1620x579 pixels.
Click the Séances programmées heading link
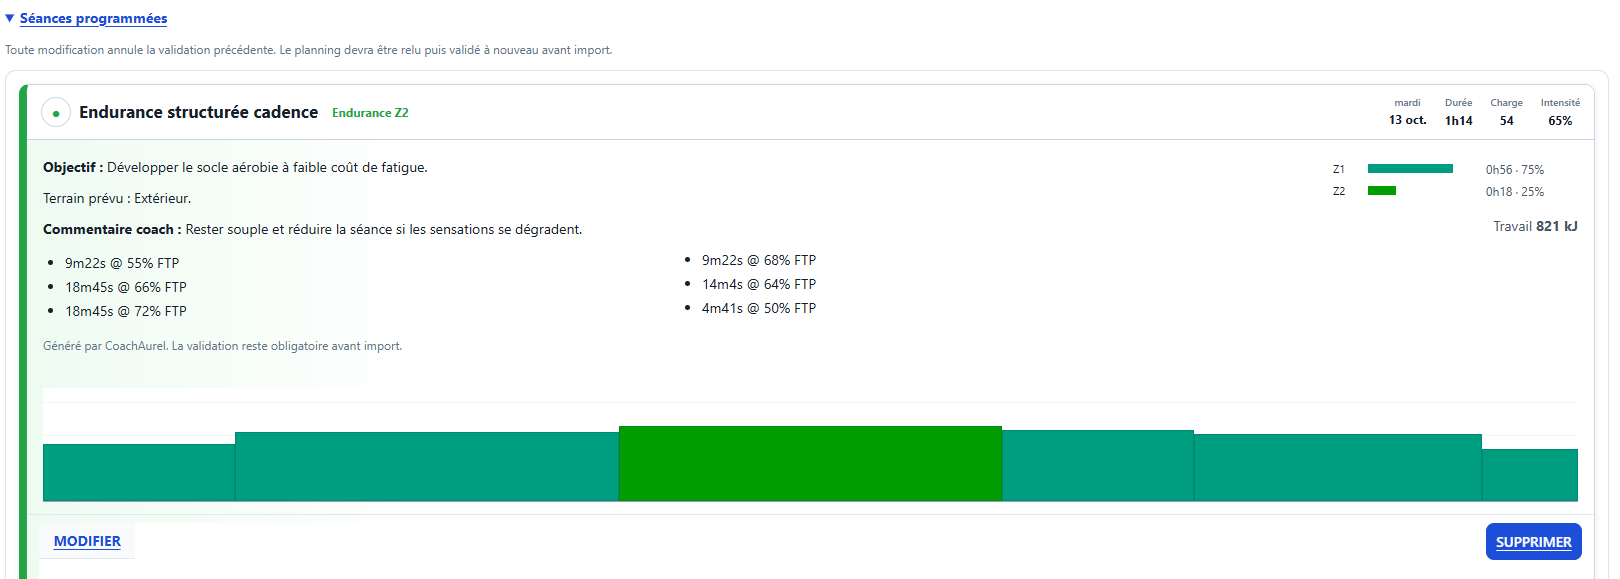coord(93,18)
